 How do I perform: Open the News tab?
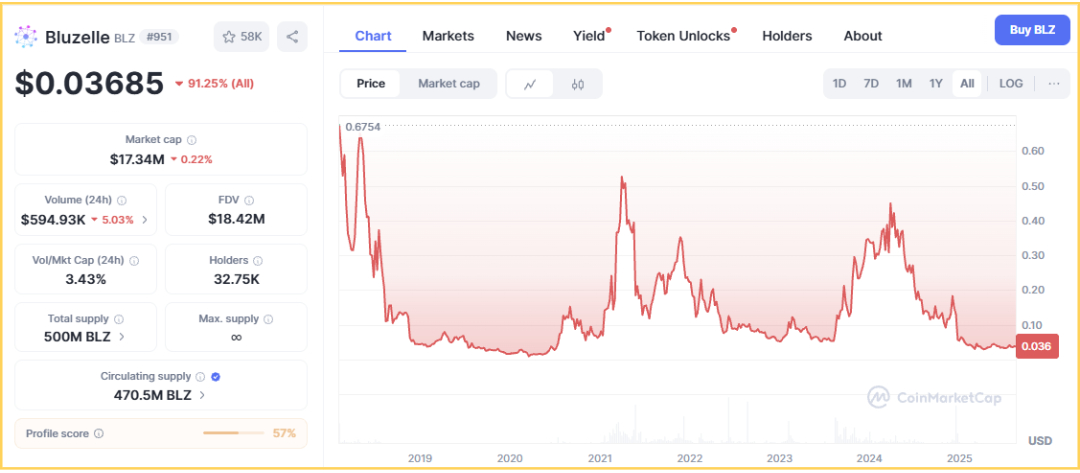523,36
